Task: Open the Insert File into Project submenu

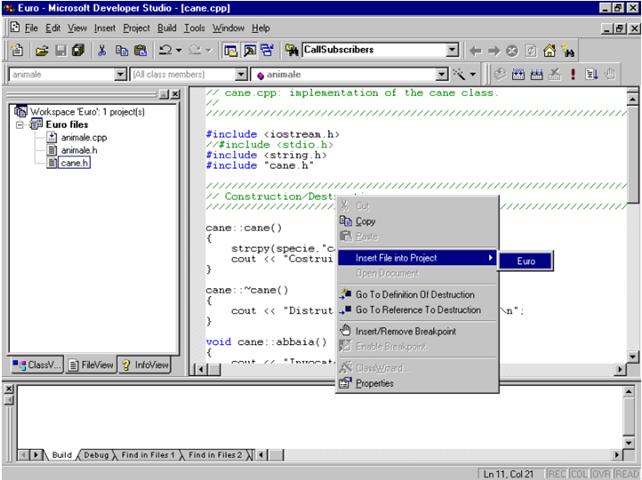Action: pyautogui.click(x=417, y=258)
